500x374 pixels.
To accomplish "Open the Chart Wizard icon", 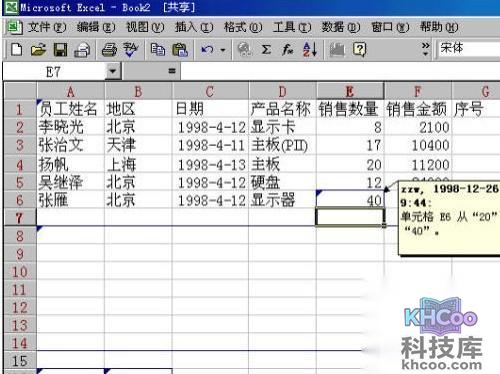I will [x=337, y=50].
